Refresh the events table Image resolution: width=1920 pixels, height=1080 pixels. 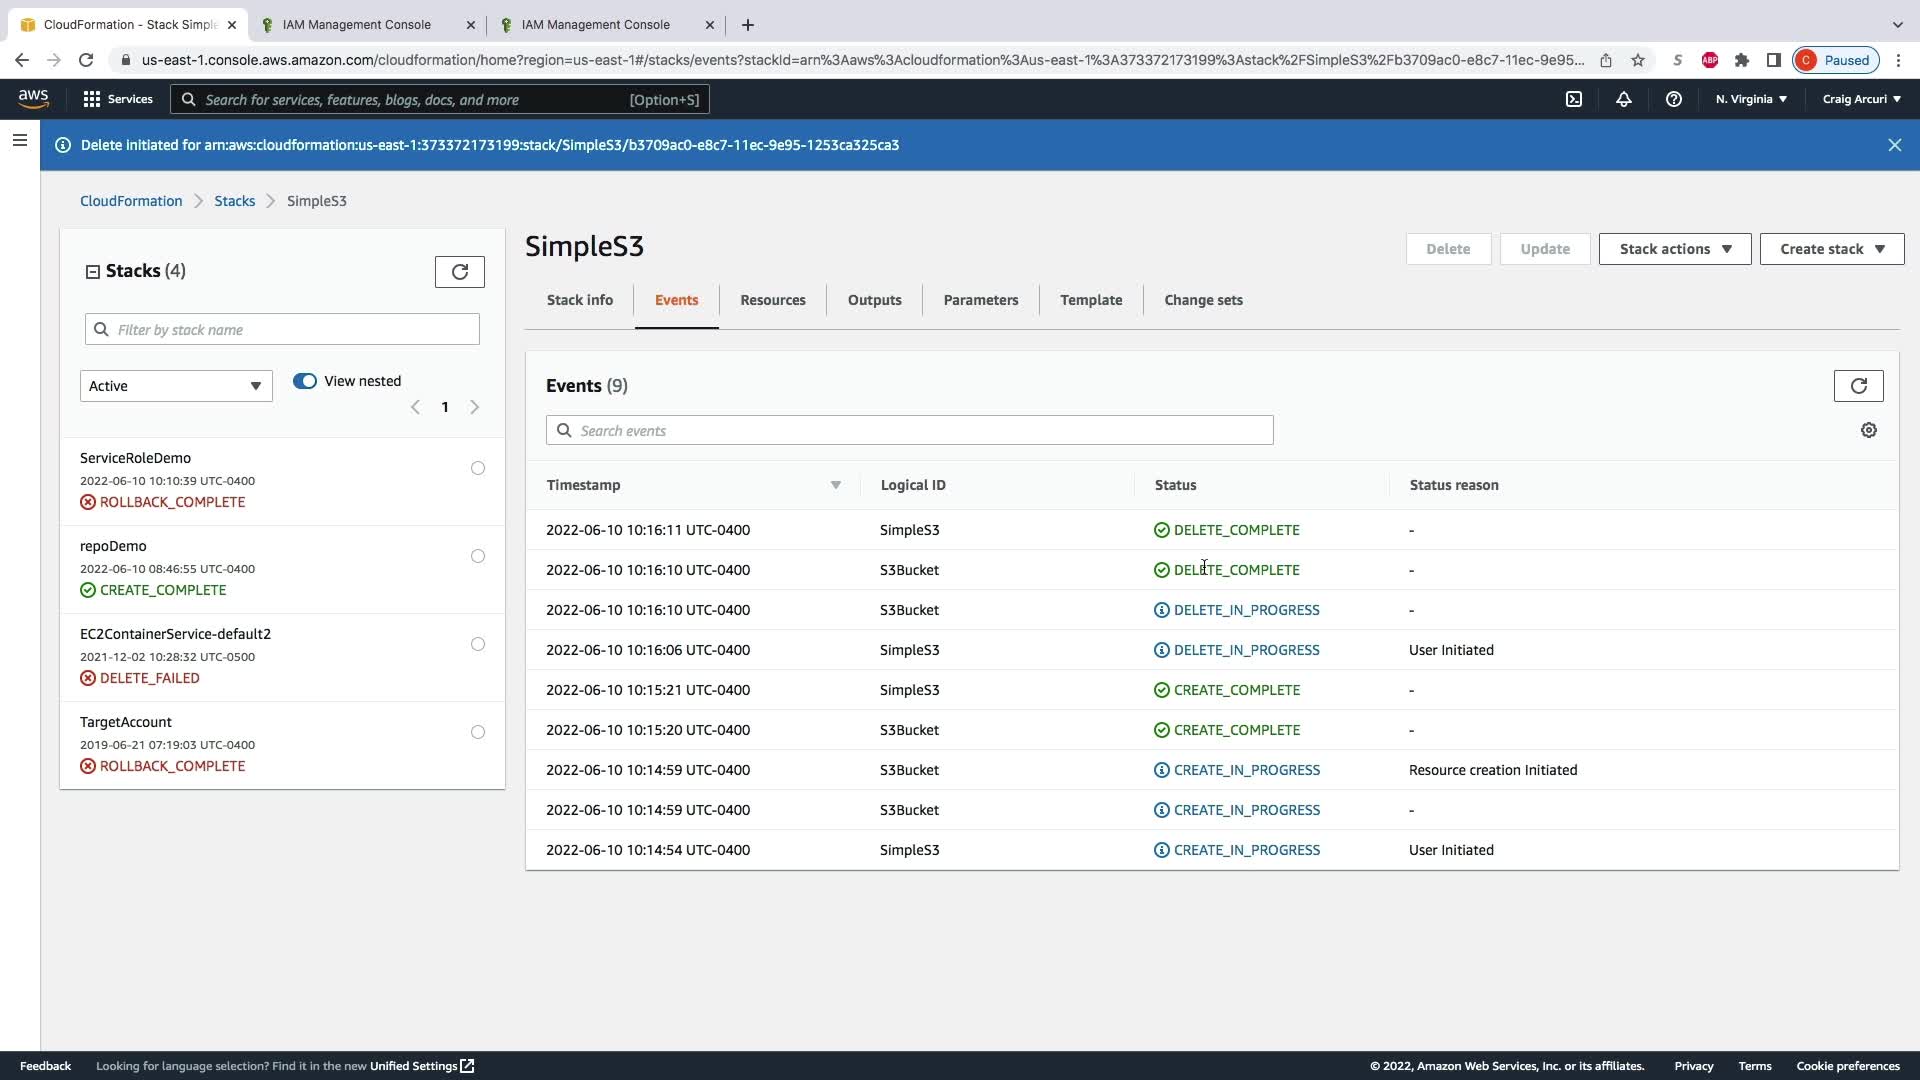[1858, 386]
